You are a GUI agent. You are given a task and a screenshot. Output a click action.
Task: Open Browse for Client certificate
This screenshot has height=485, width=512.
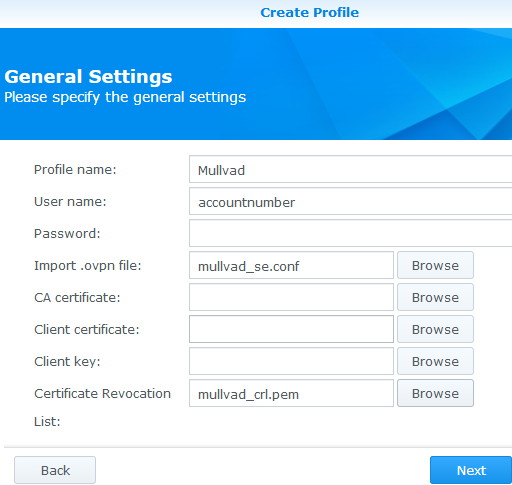click(435, 329)
